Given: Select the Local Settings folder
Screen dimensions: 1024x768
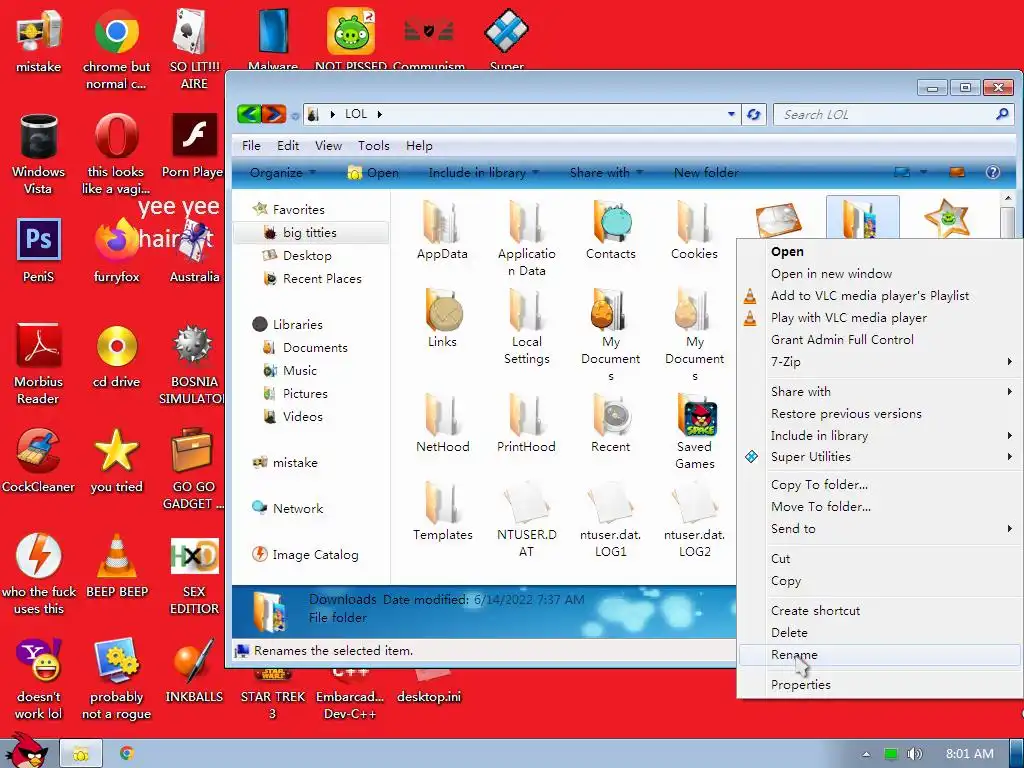Looking at the screenshot, I should 526,327.
